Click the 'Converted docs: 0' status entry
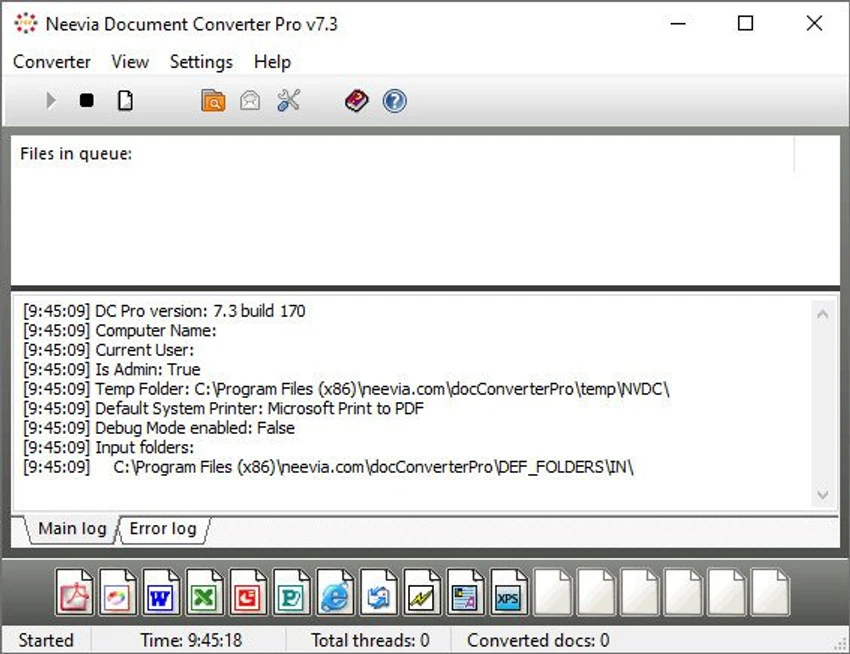The image size is (850, 654). tap(538, 640)
